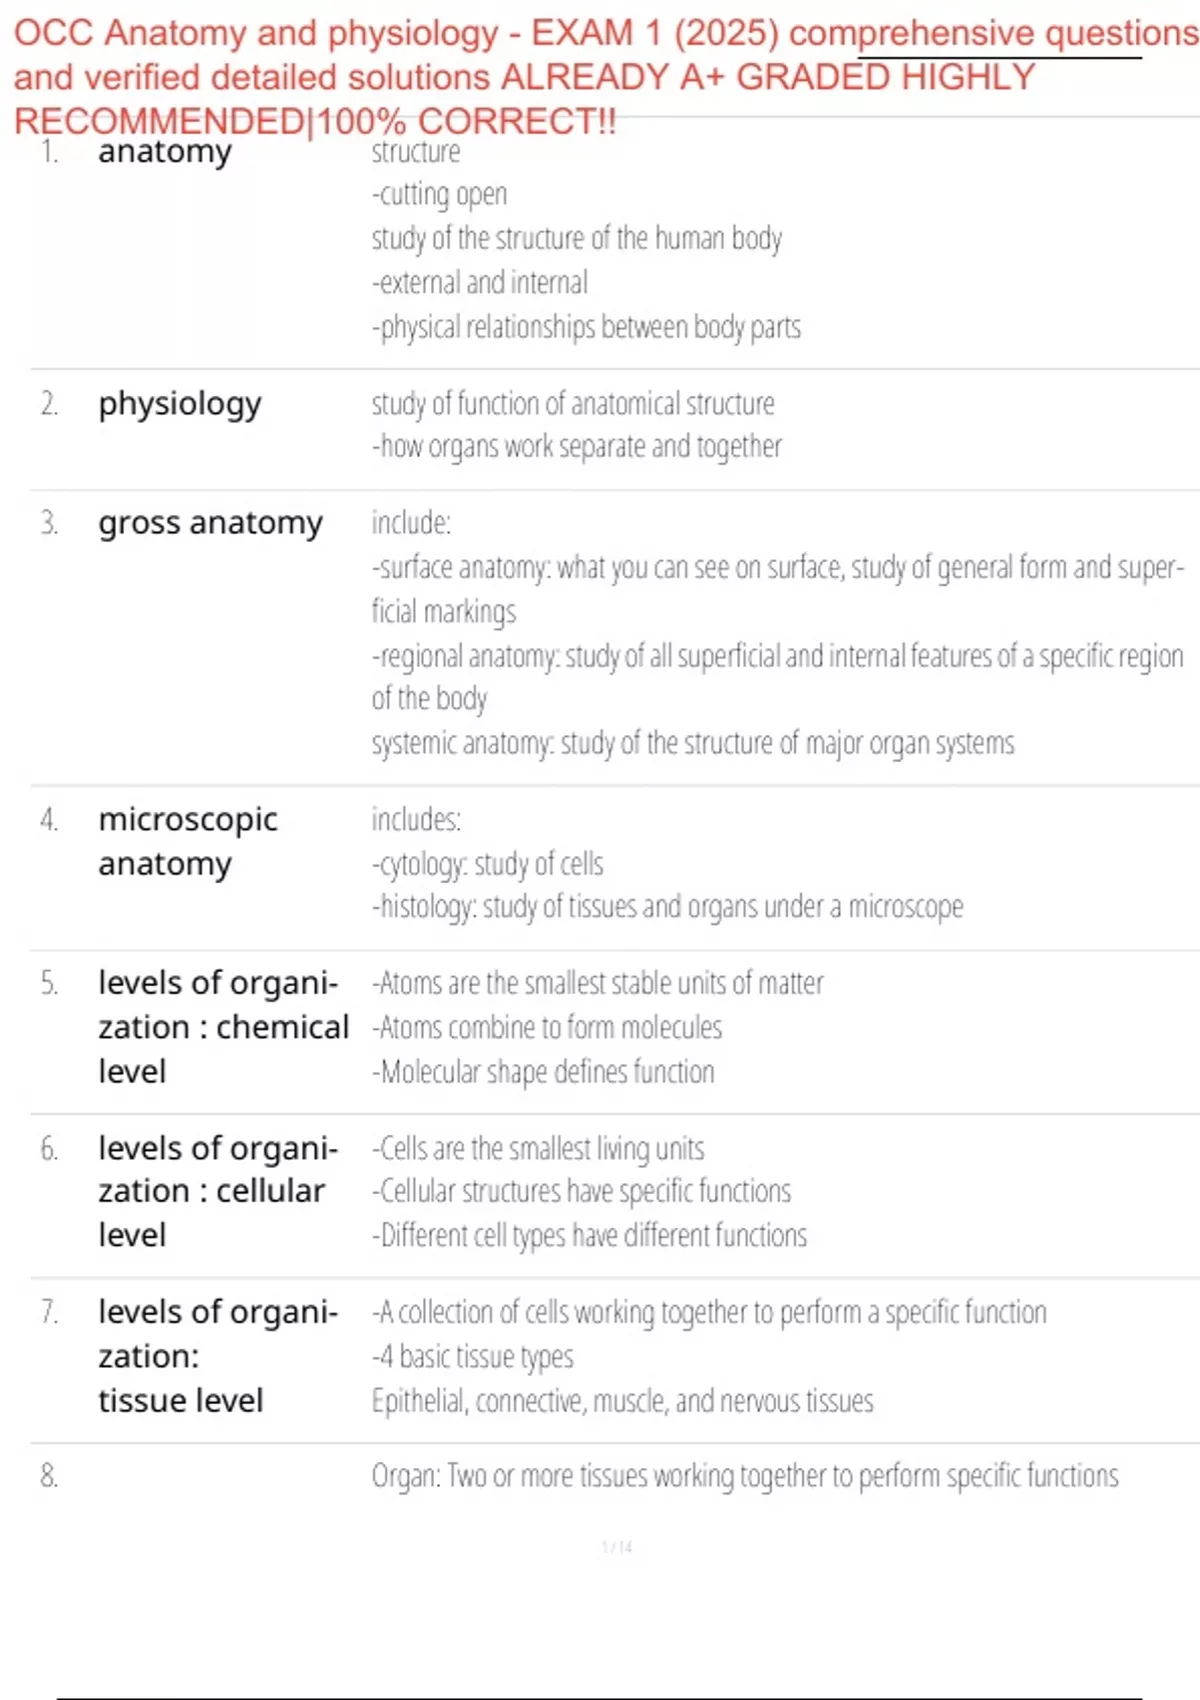The width and height of the screenshot is (1200, 1700).
Task: Click "-how organs work separate and together" text
Action: point(576,447)
